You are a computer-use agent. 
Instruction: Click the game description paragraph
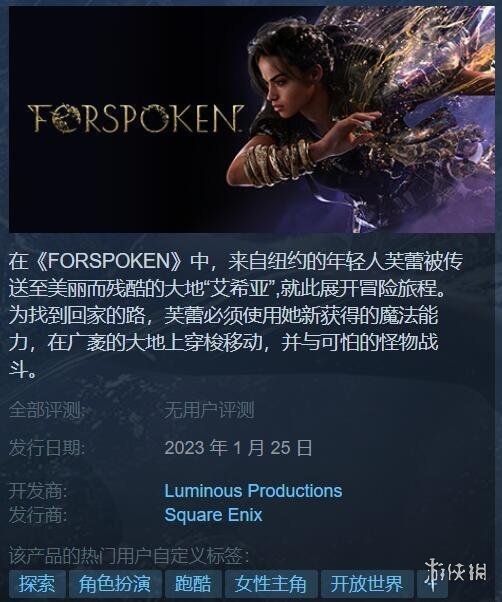tap(235, 315)
